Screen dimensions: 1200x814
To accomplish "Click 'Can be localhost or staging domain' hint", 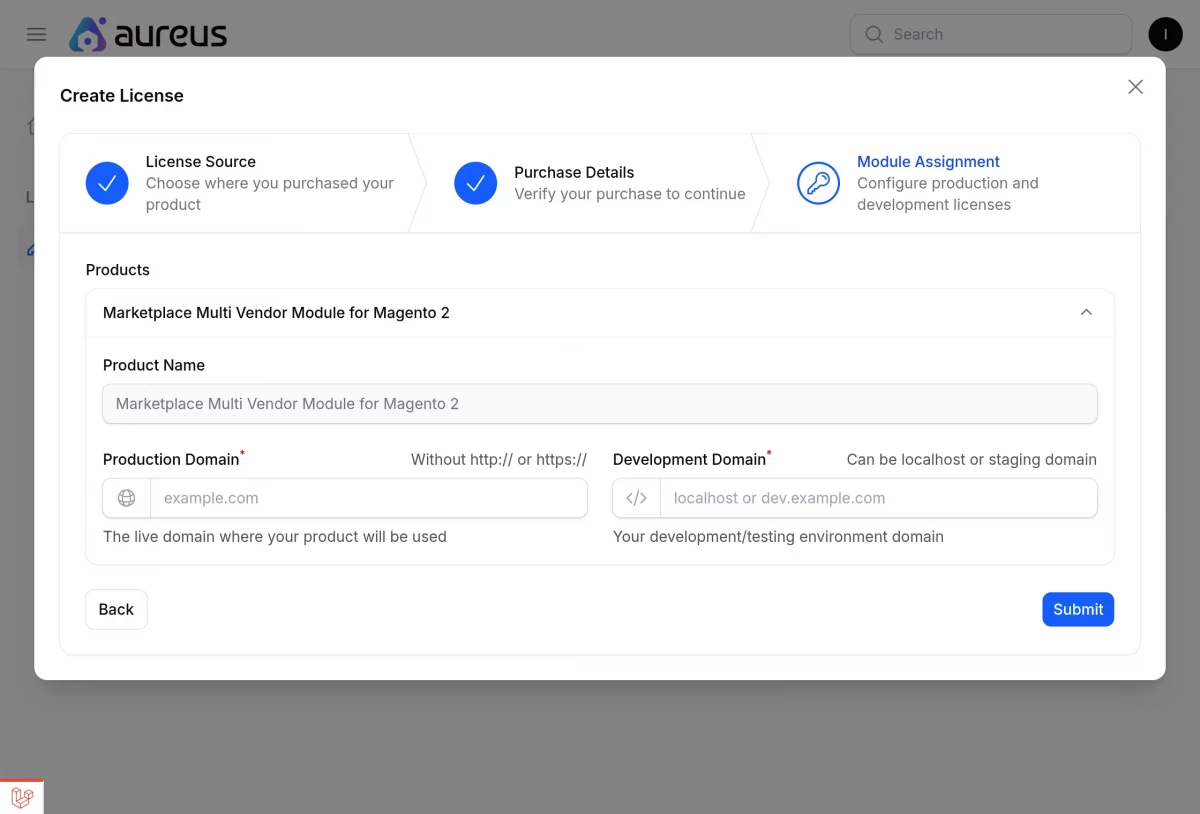I will [x=972, y=460].
